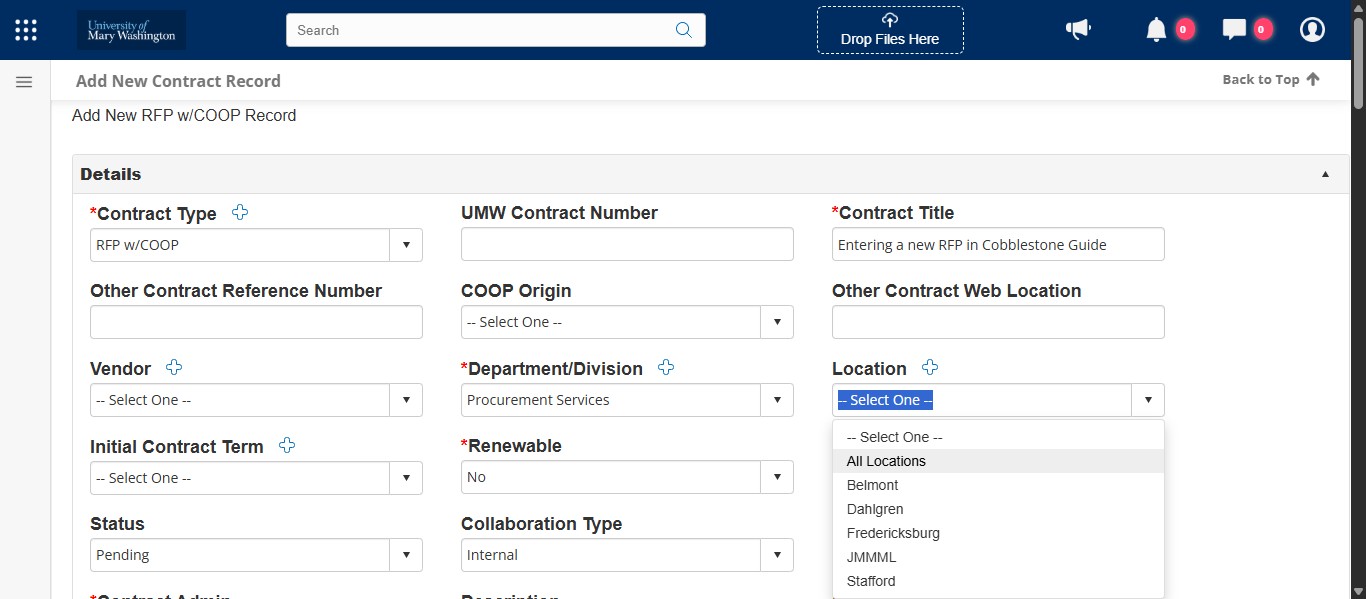This screenshot has width=1366, height=599.
Task: Open the COOP Origin dropdown
Action: coord(778,321)
